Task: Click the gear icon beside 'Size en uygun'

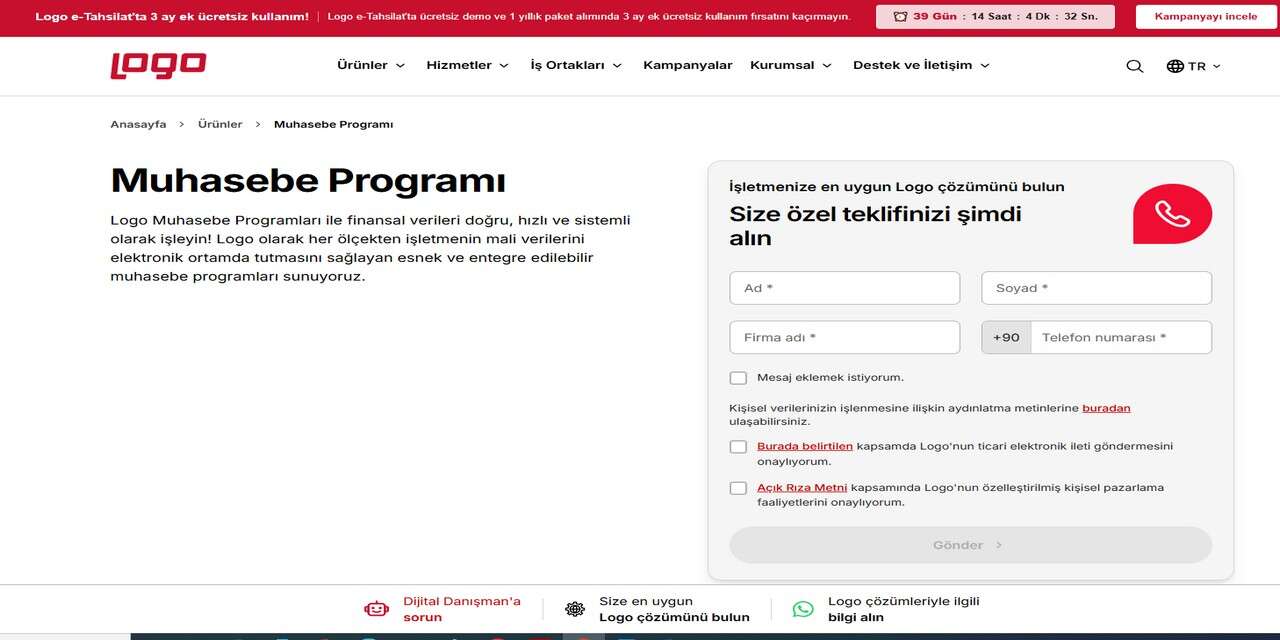Action: pyautogui.click(x=575, y=609)
